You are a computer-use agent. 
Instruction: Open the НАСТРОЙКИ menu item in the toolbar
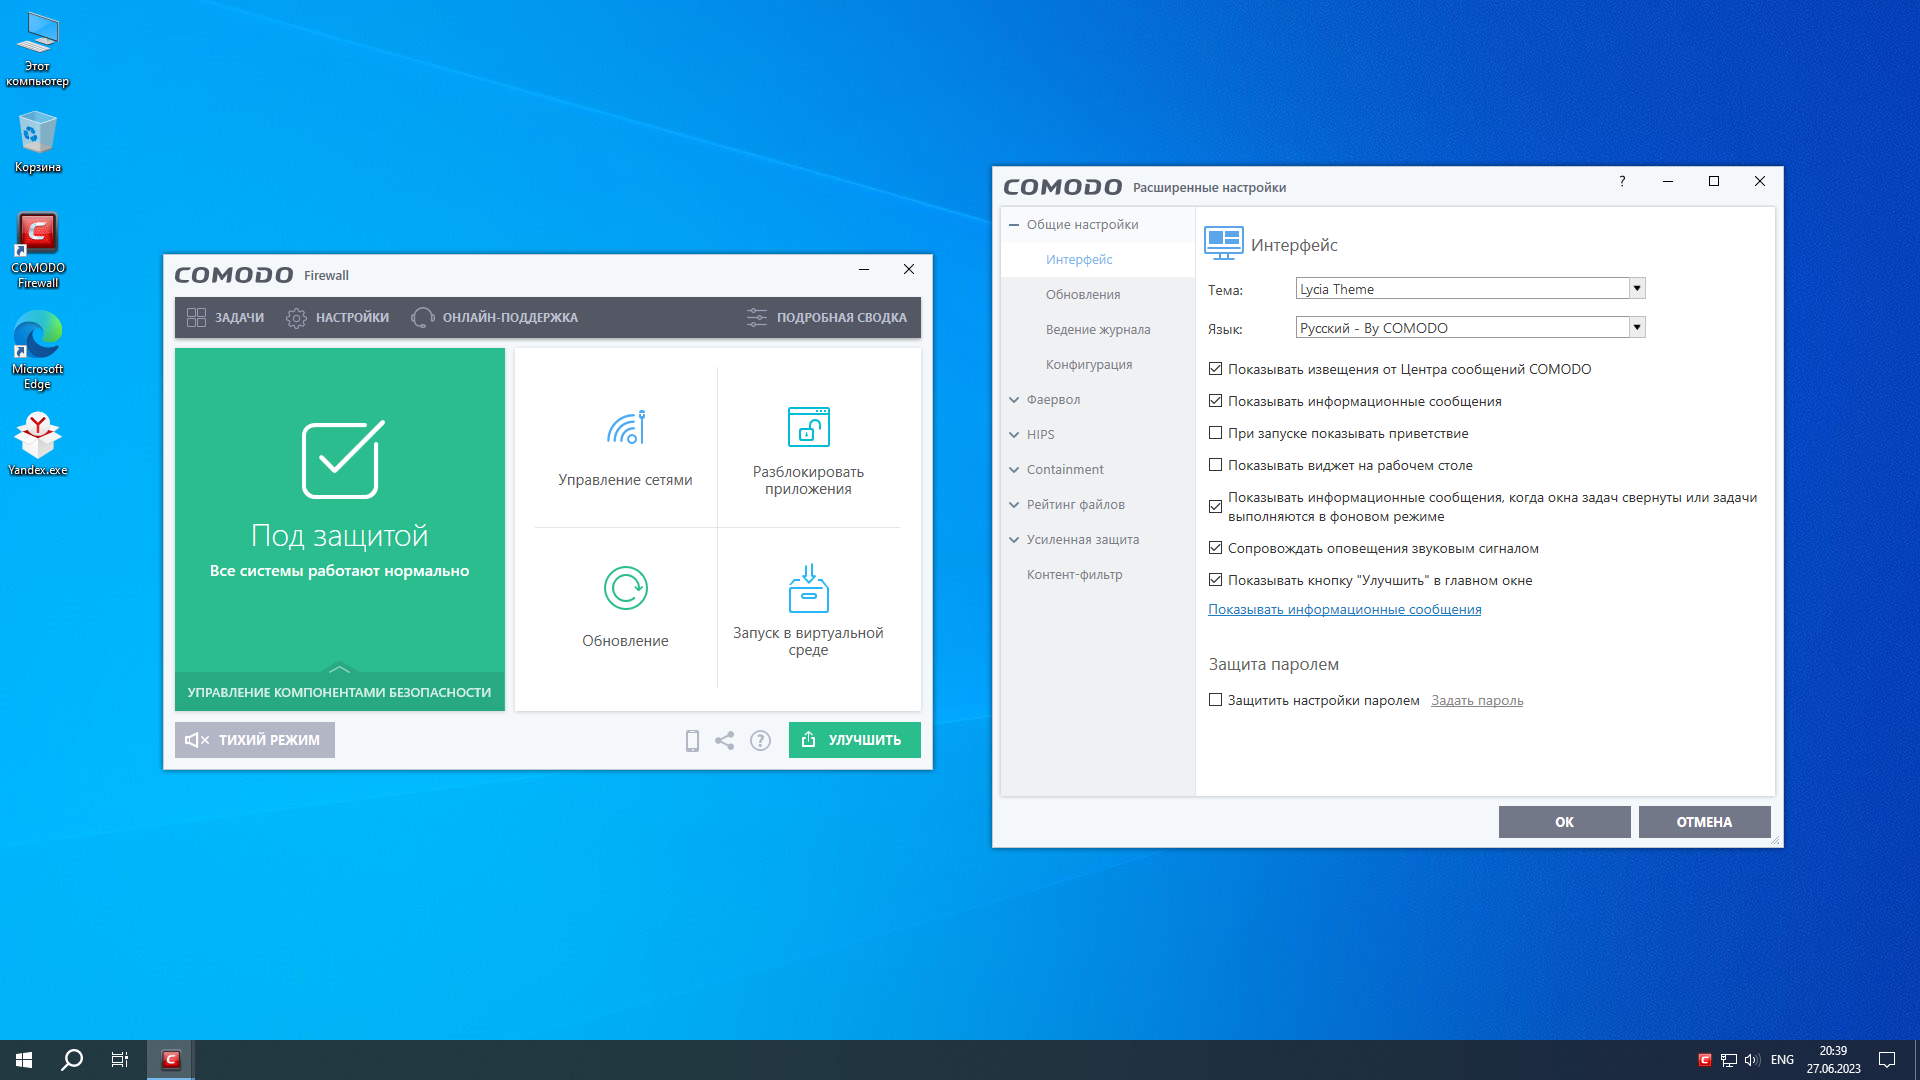(x=338, y=318)
